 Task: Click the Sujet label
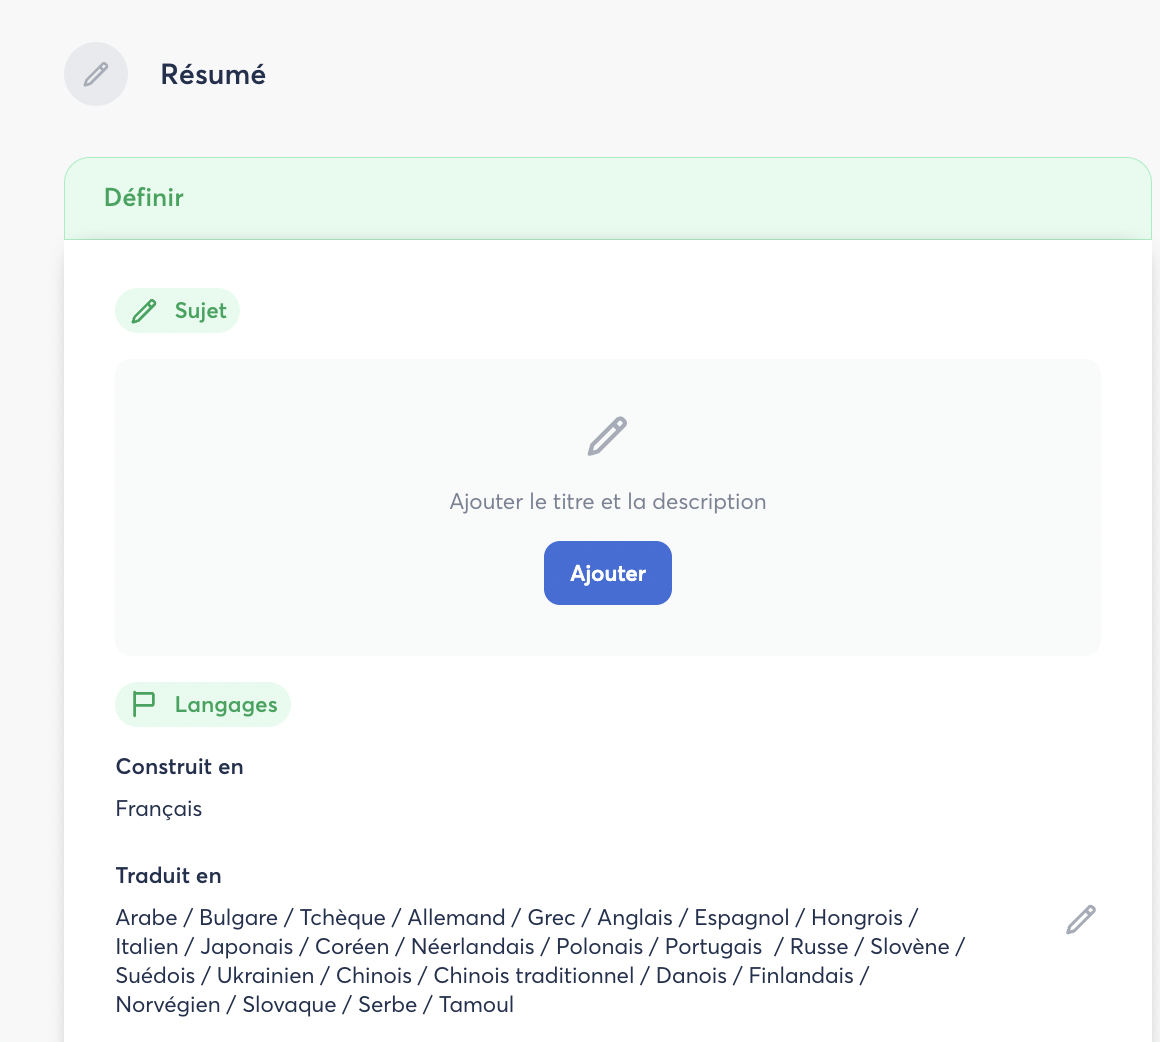pyautogui.click(x=200, y=311)
